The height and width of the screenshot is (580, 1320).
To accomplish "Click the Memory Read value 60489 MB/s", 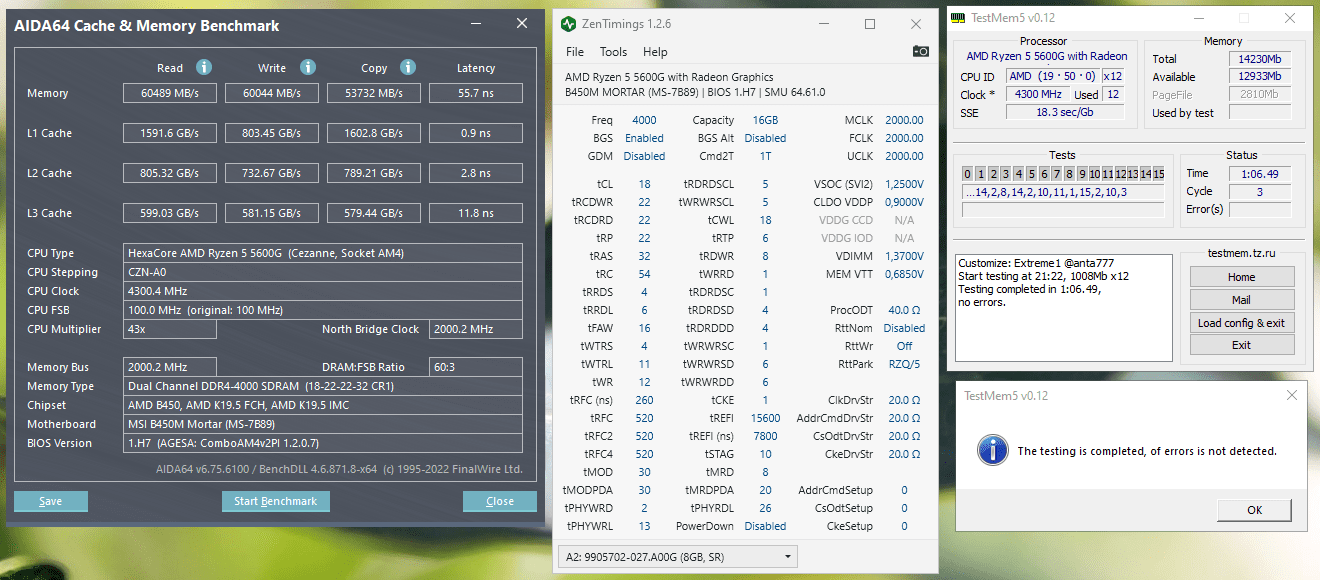I will 172,93.
